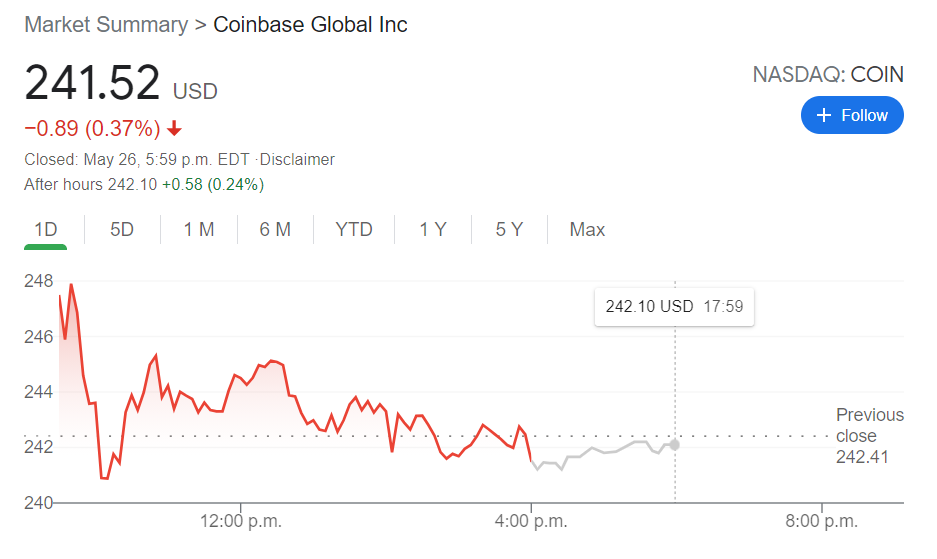
Task: Switch to the 1 M chart tab
Action: [x=199, y=230]
